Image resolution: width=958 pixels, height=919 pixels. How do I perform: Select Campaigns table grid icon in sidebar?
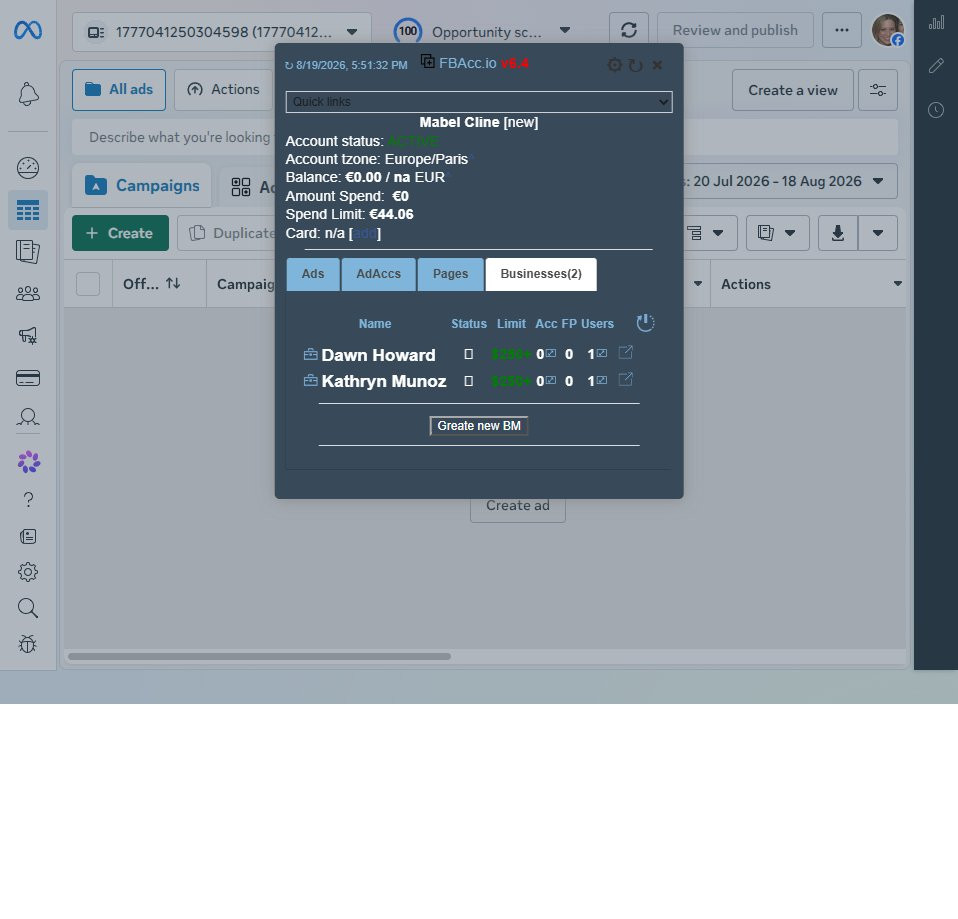(x=28, y=210)
